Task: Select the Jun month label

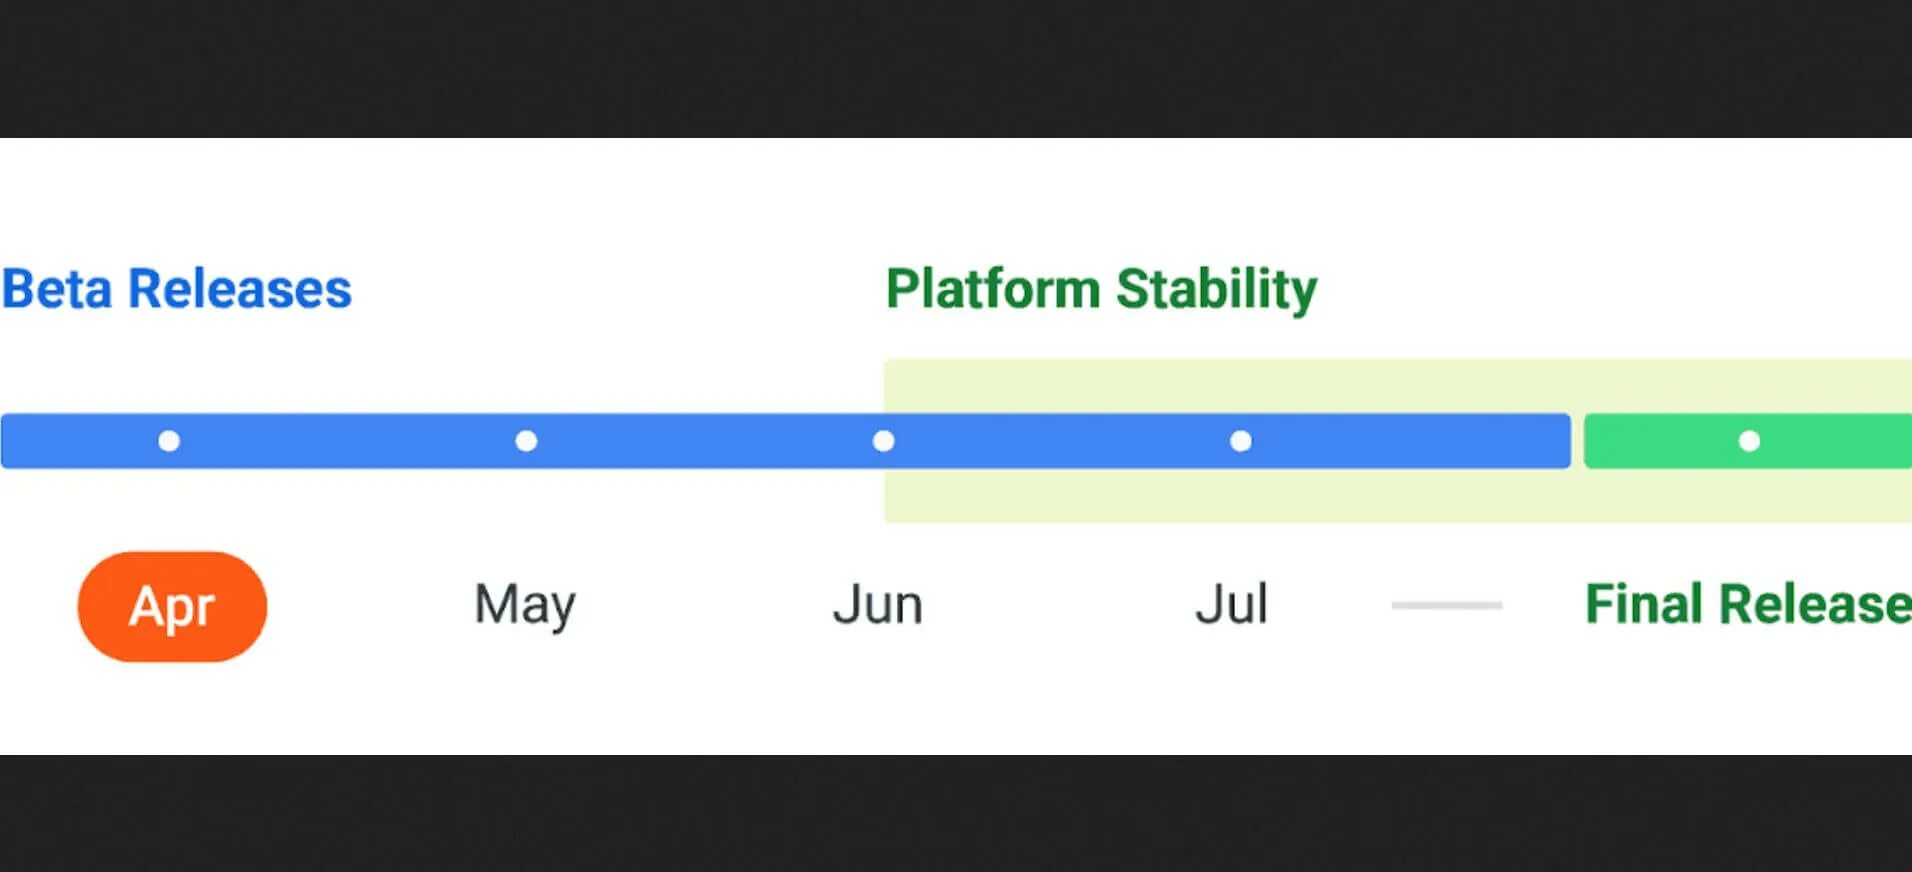Action: coord(878,604)
